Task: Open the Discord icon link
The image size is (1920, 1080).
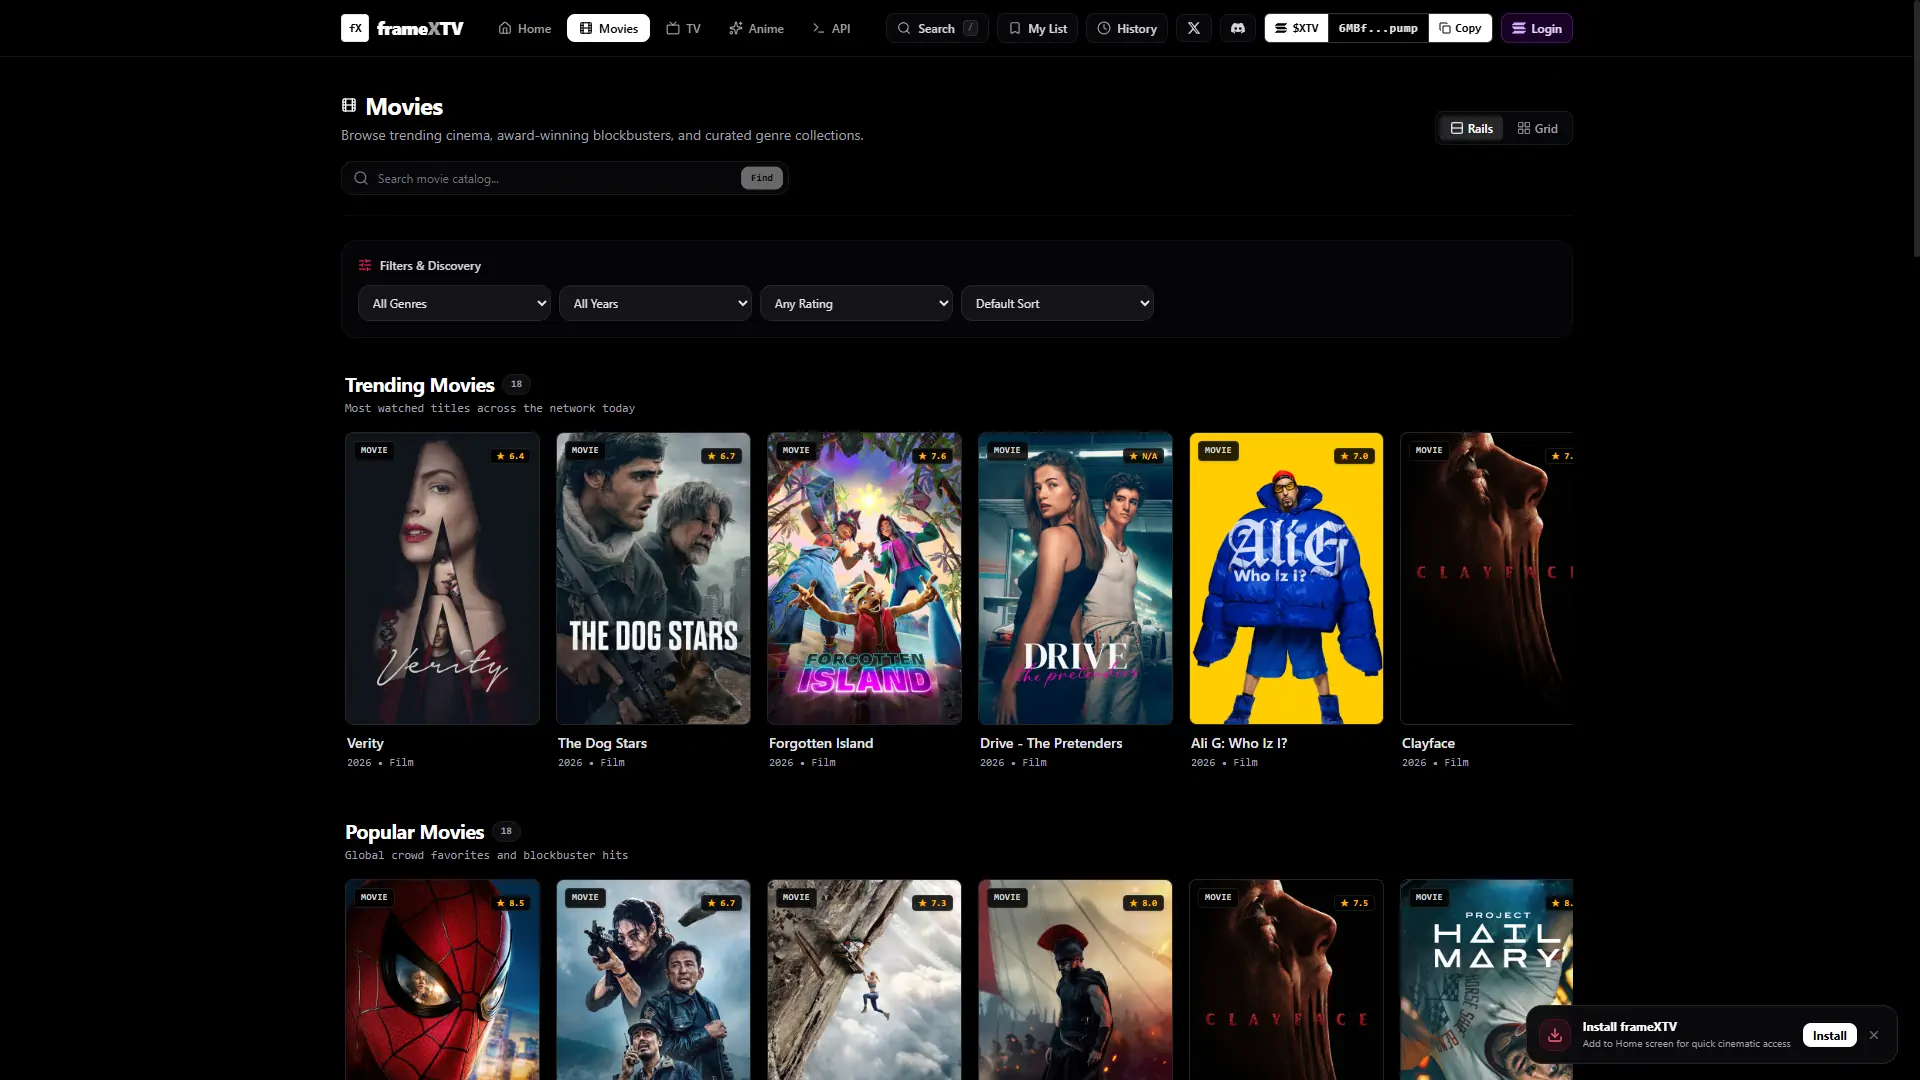Action: pyautogui.click(x=1238, y=28)
